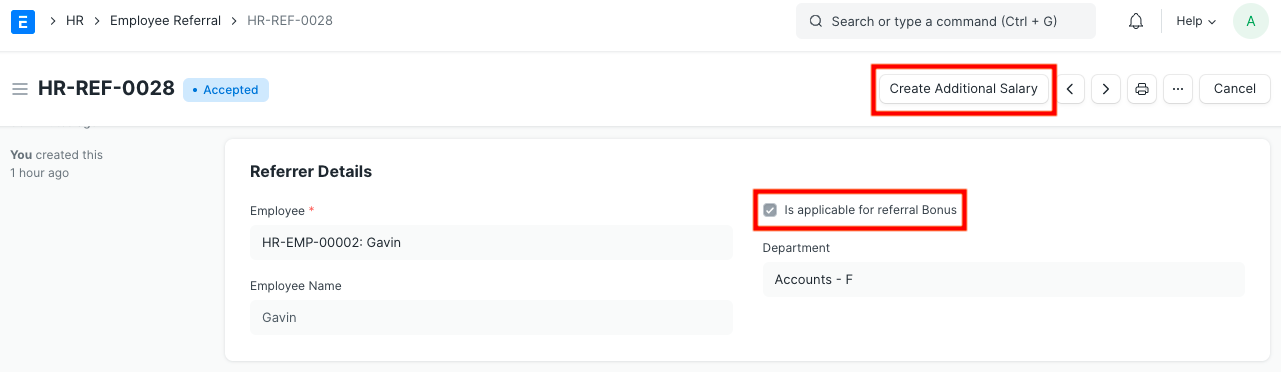Click the Cancel button
Viewport: 1281px width, 372px height.
pos(1235,89)
